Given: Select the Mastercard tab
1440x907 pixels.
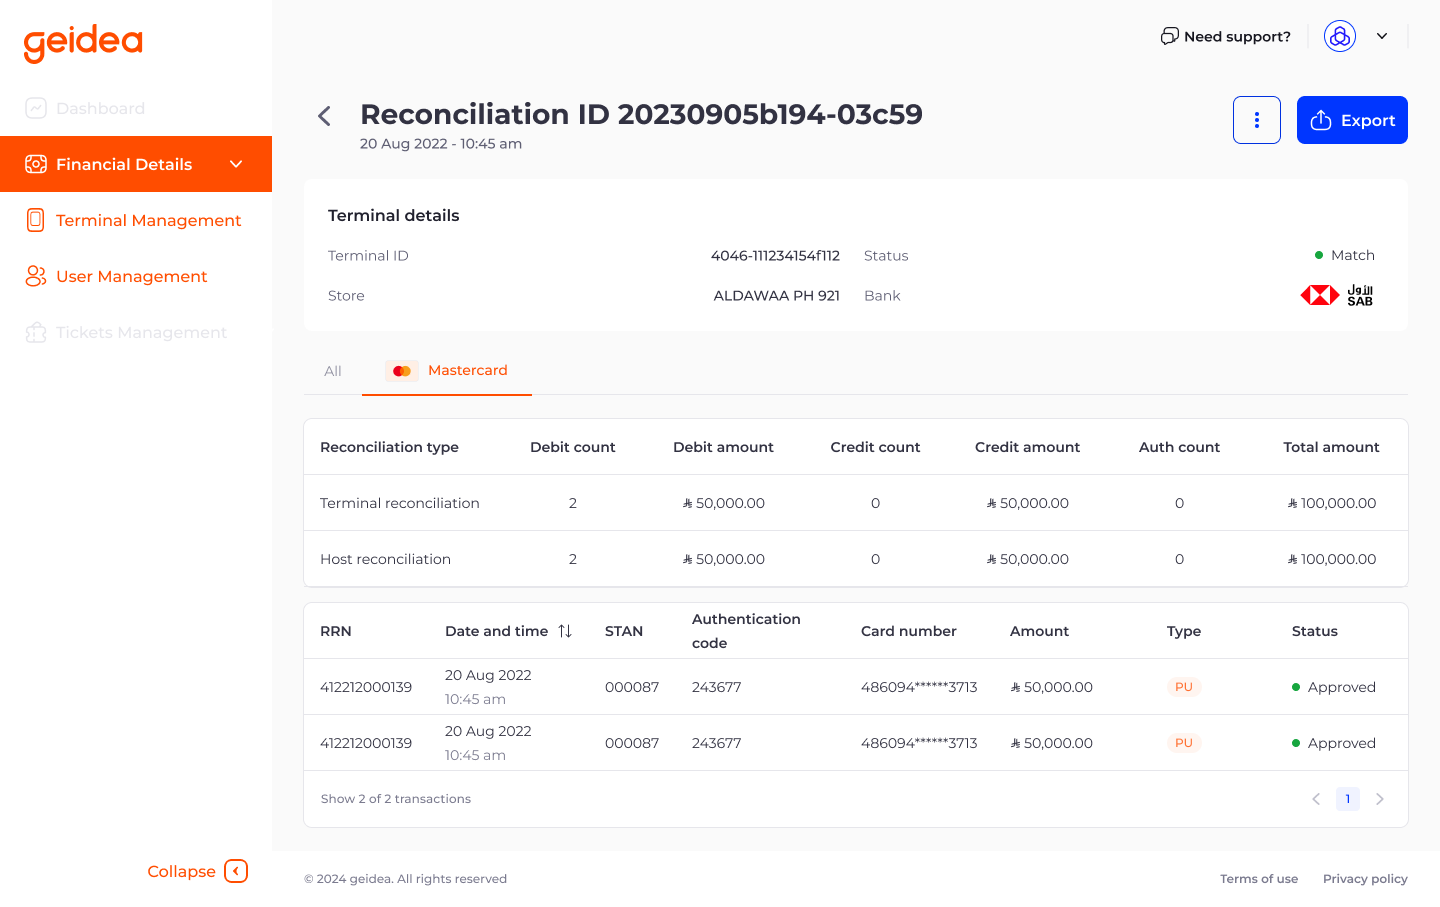Looking at the screenshot, I should (x=448, y=371).
